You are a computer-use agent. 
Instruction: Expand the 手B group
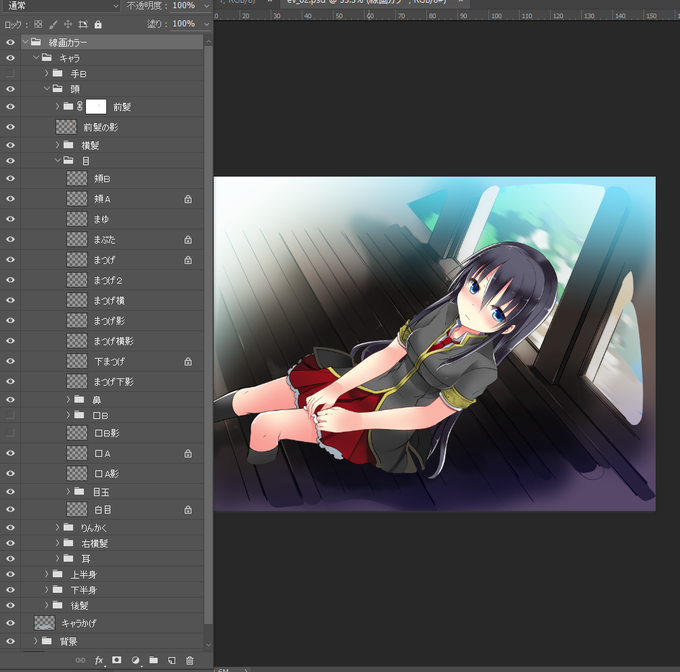click(x=46, y=73)
